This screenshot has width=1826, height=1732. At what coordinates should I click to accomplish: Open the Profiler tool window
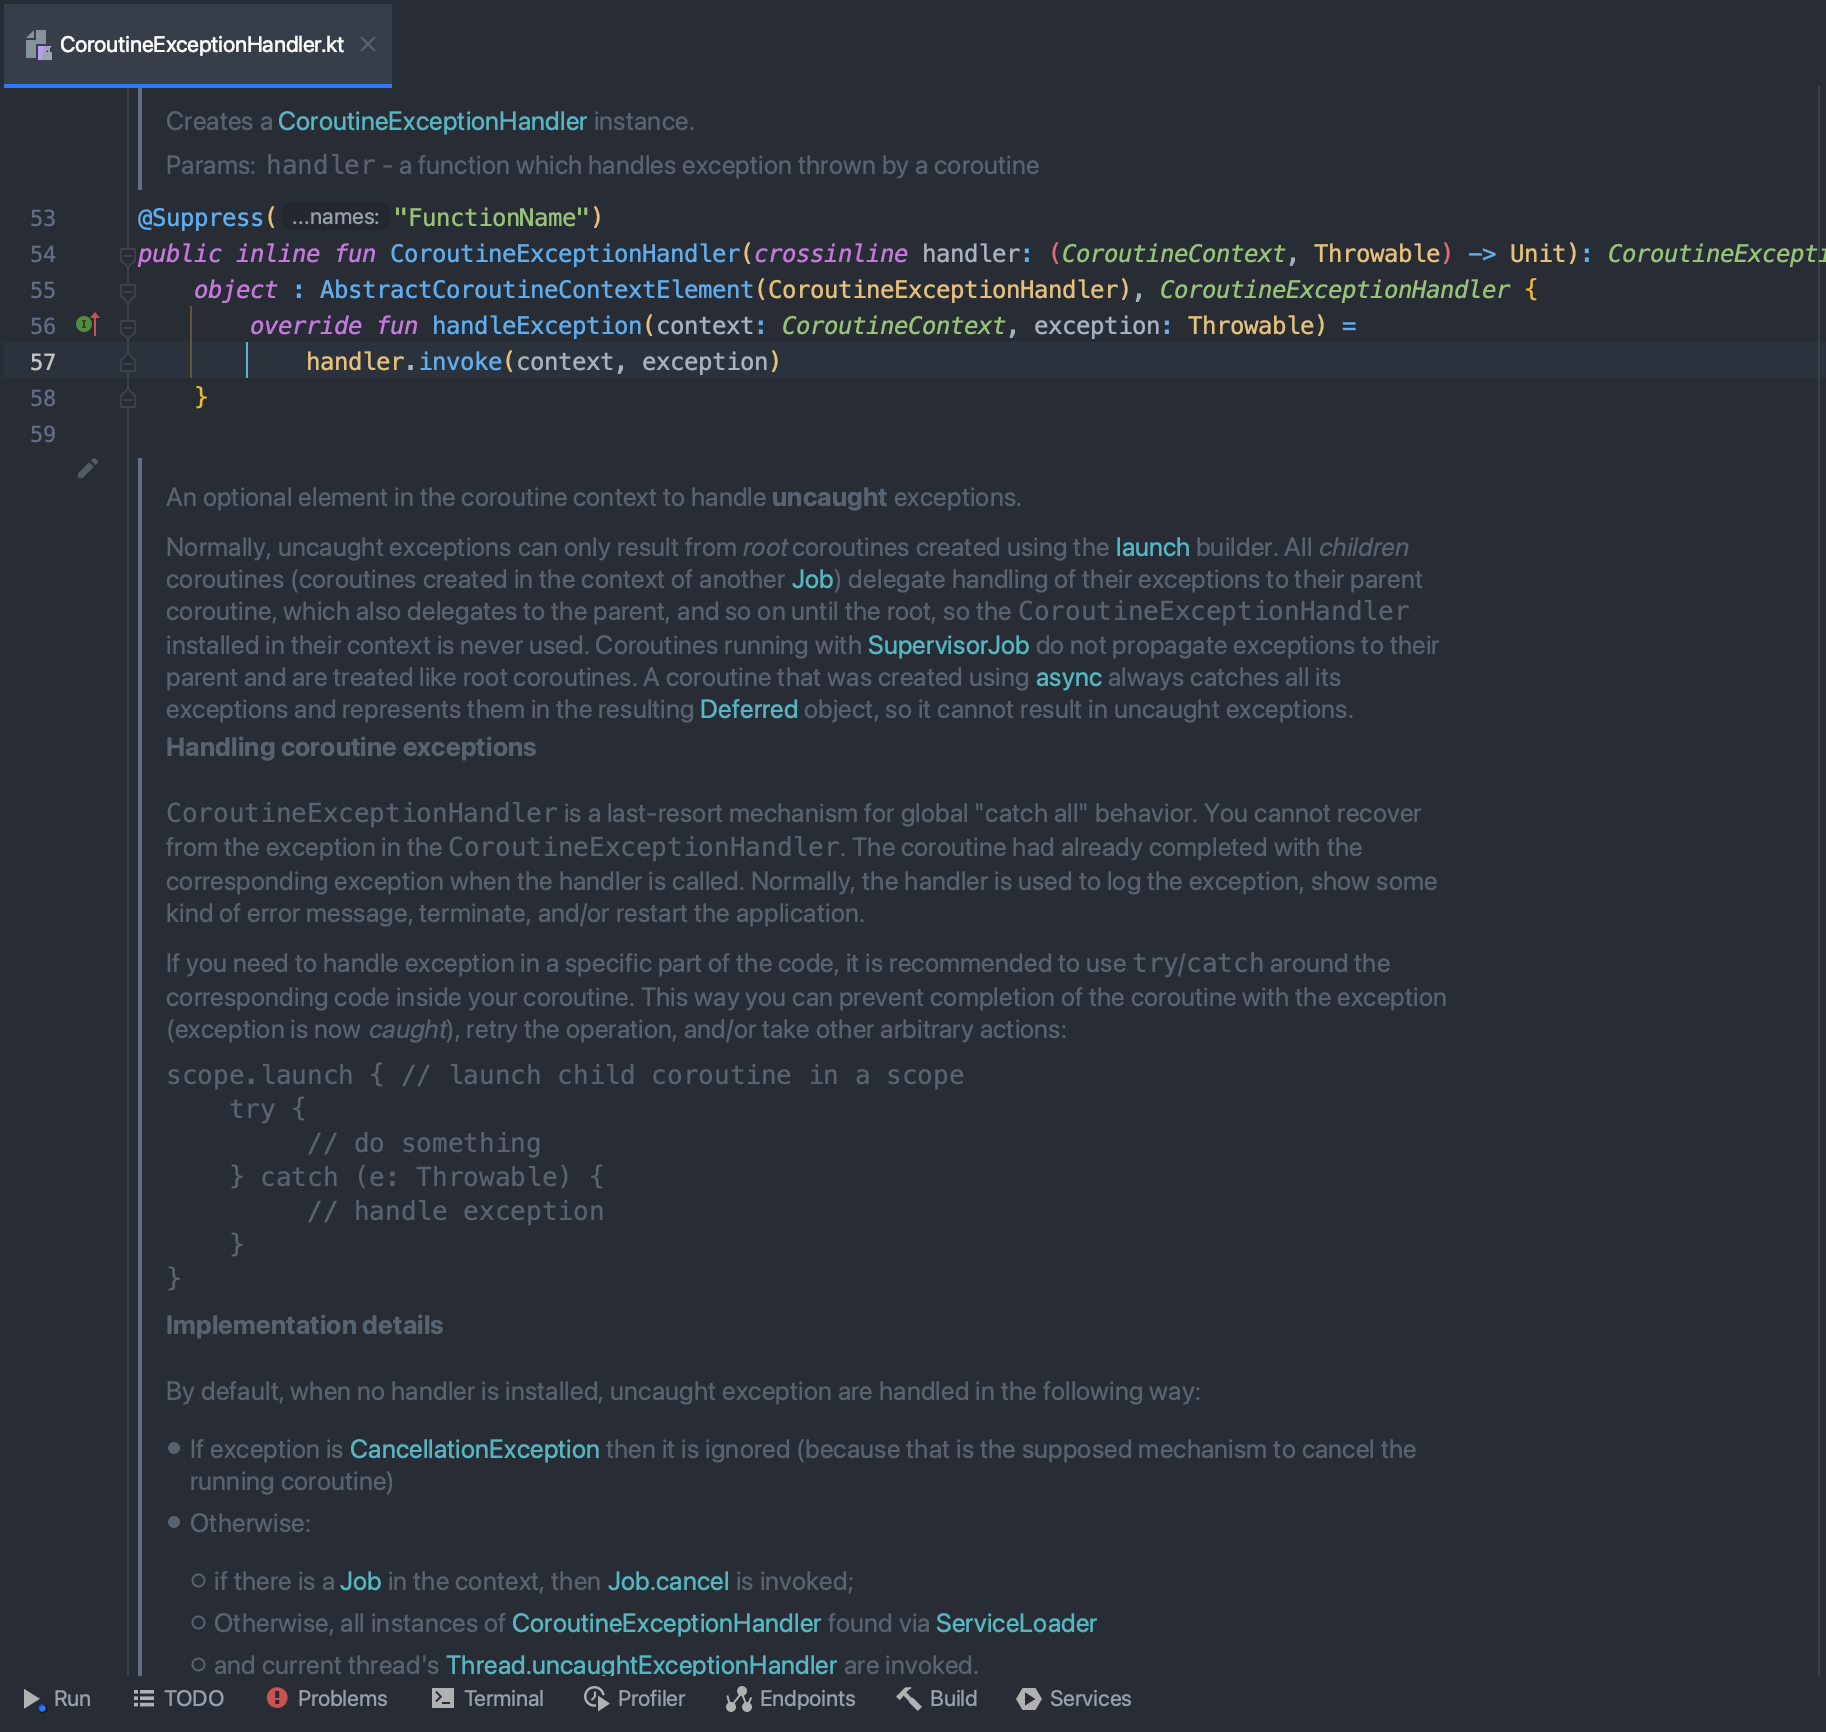point(635,1698)
